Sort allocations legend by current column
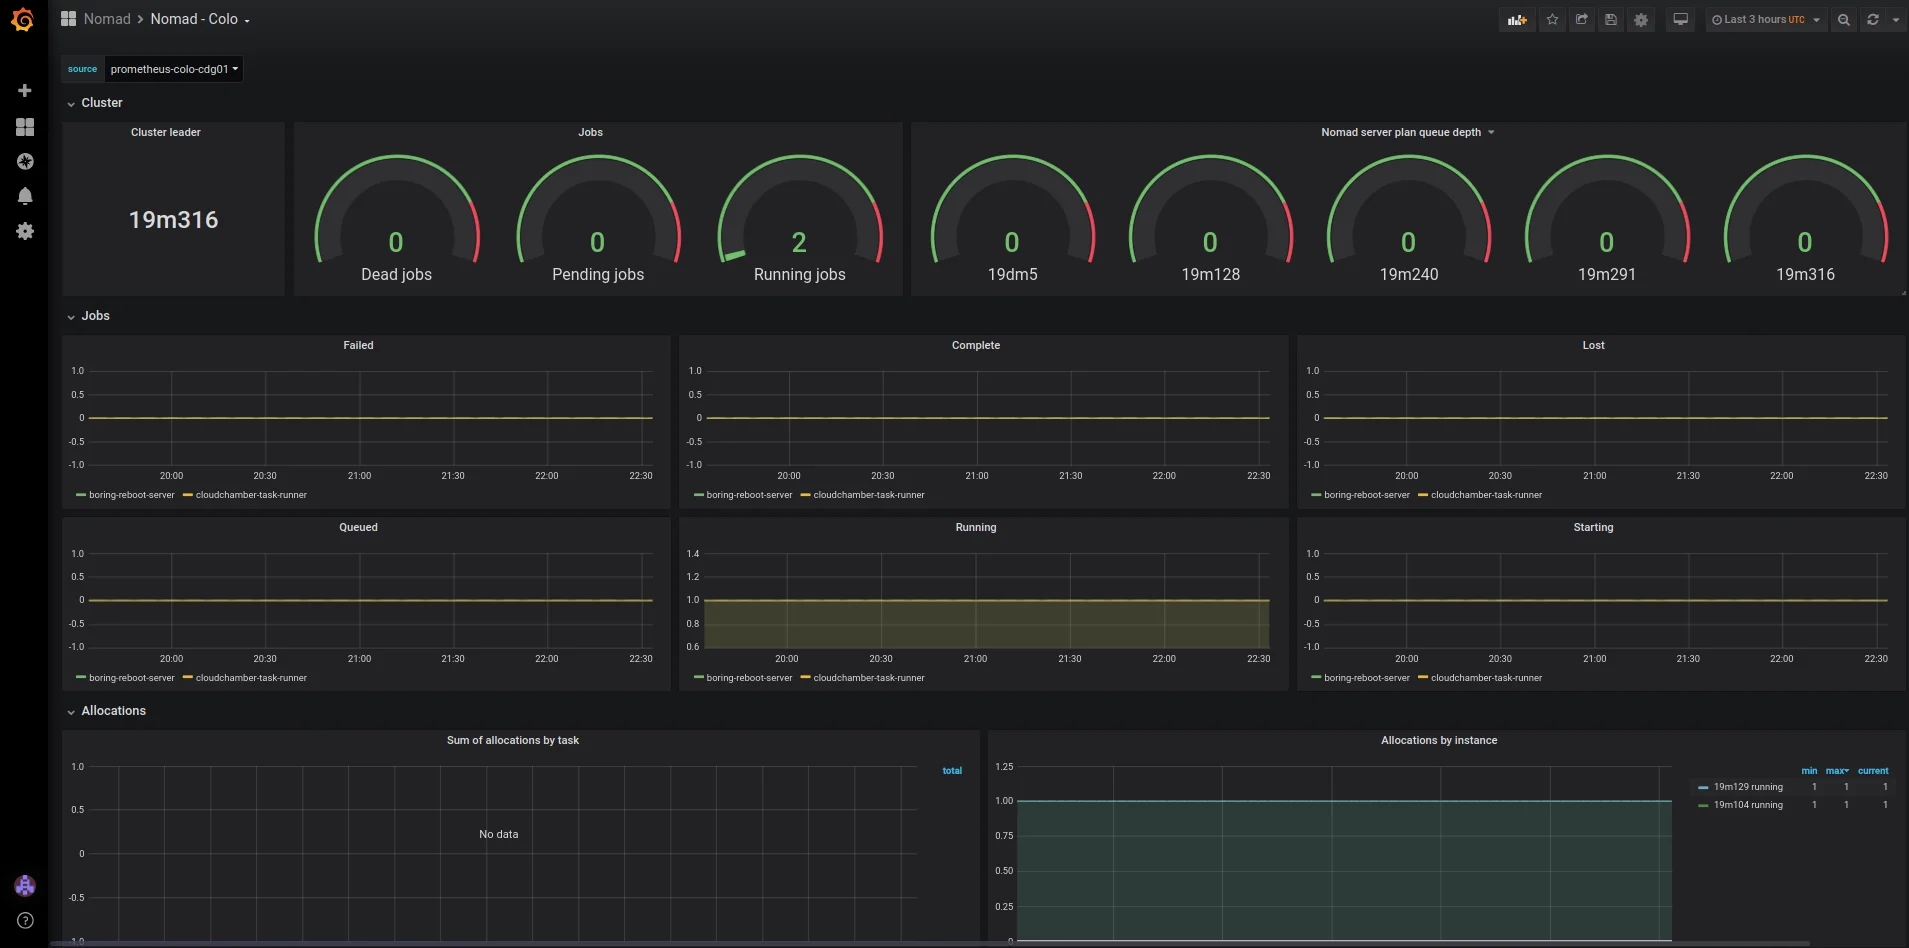Screen dimensions: 1909x948 point(1873,771)
